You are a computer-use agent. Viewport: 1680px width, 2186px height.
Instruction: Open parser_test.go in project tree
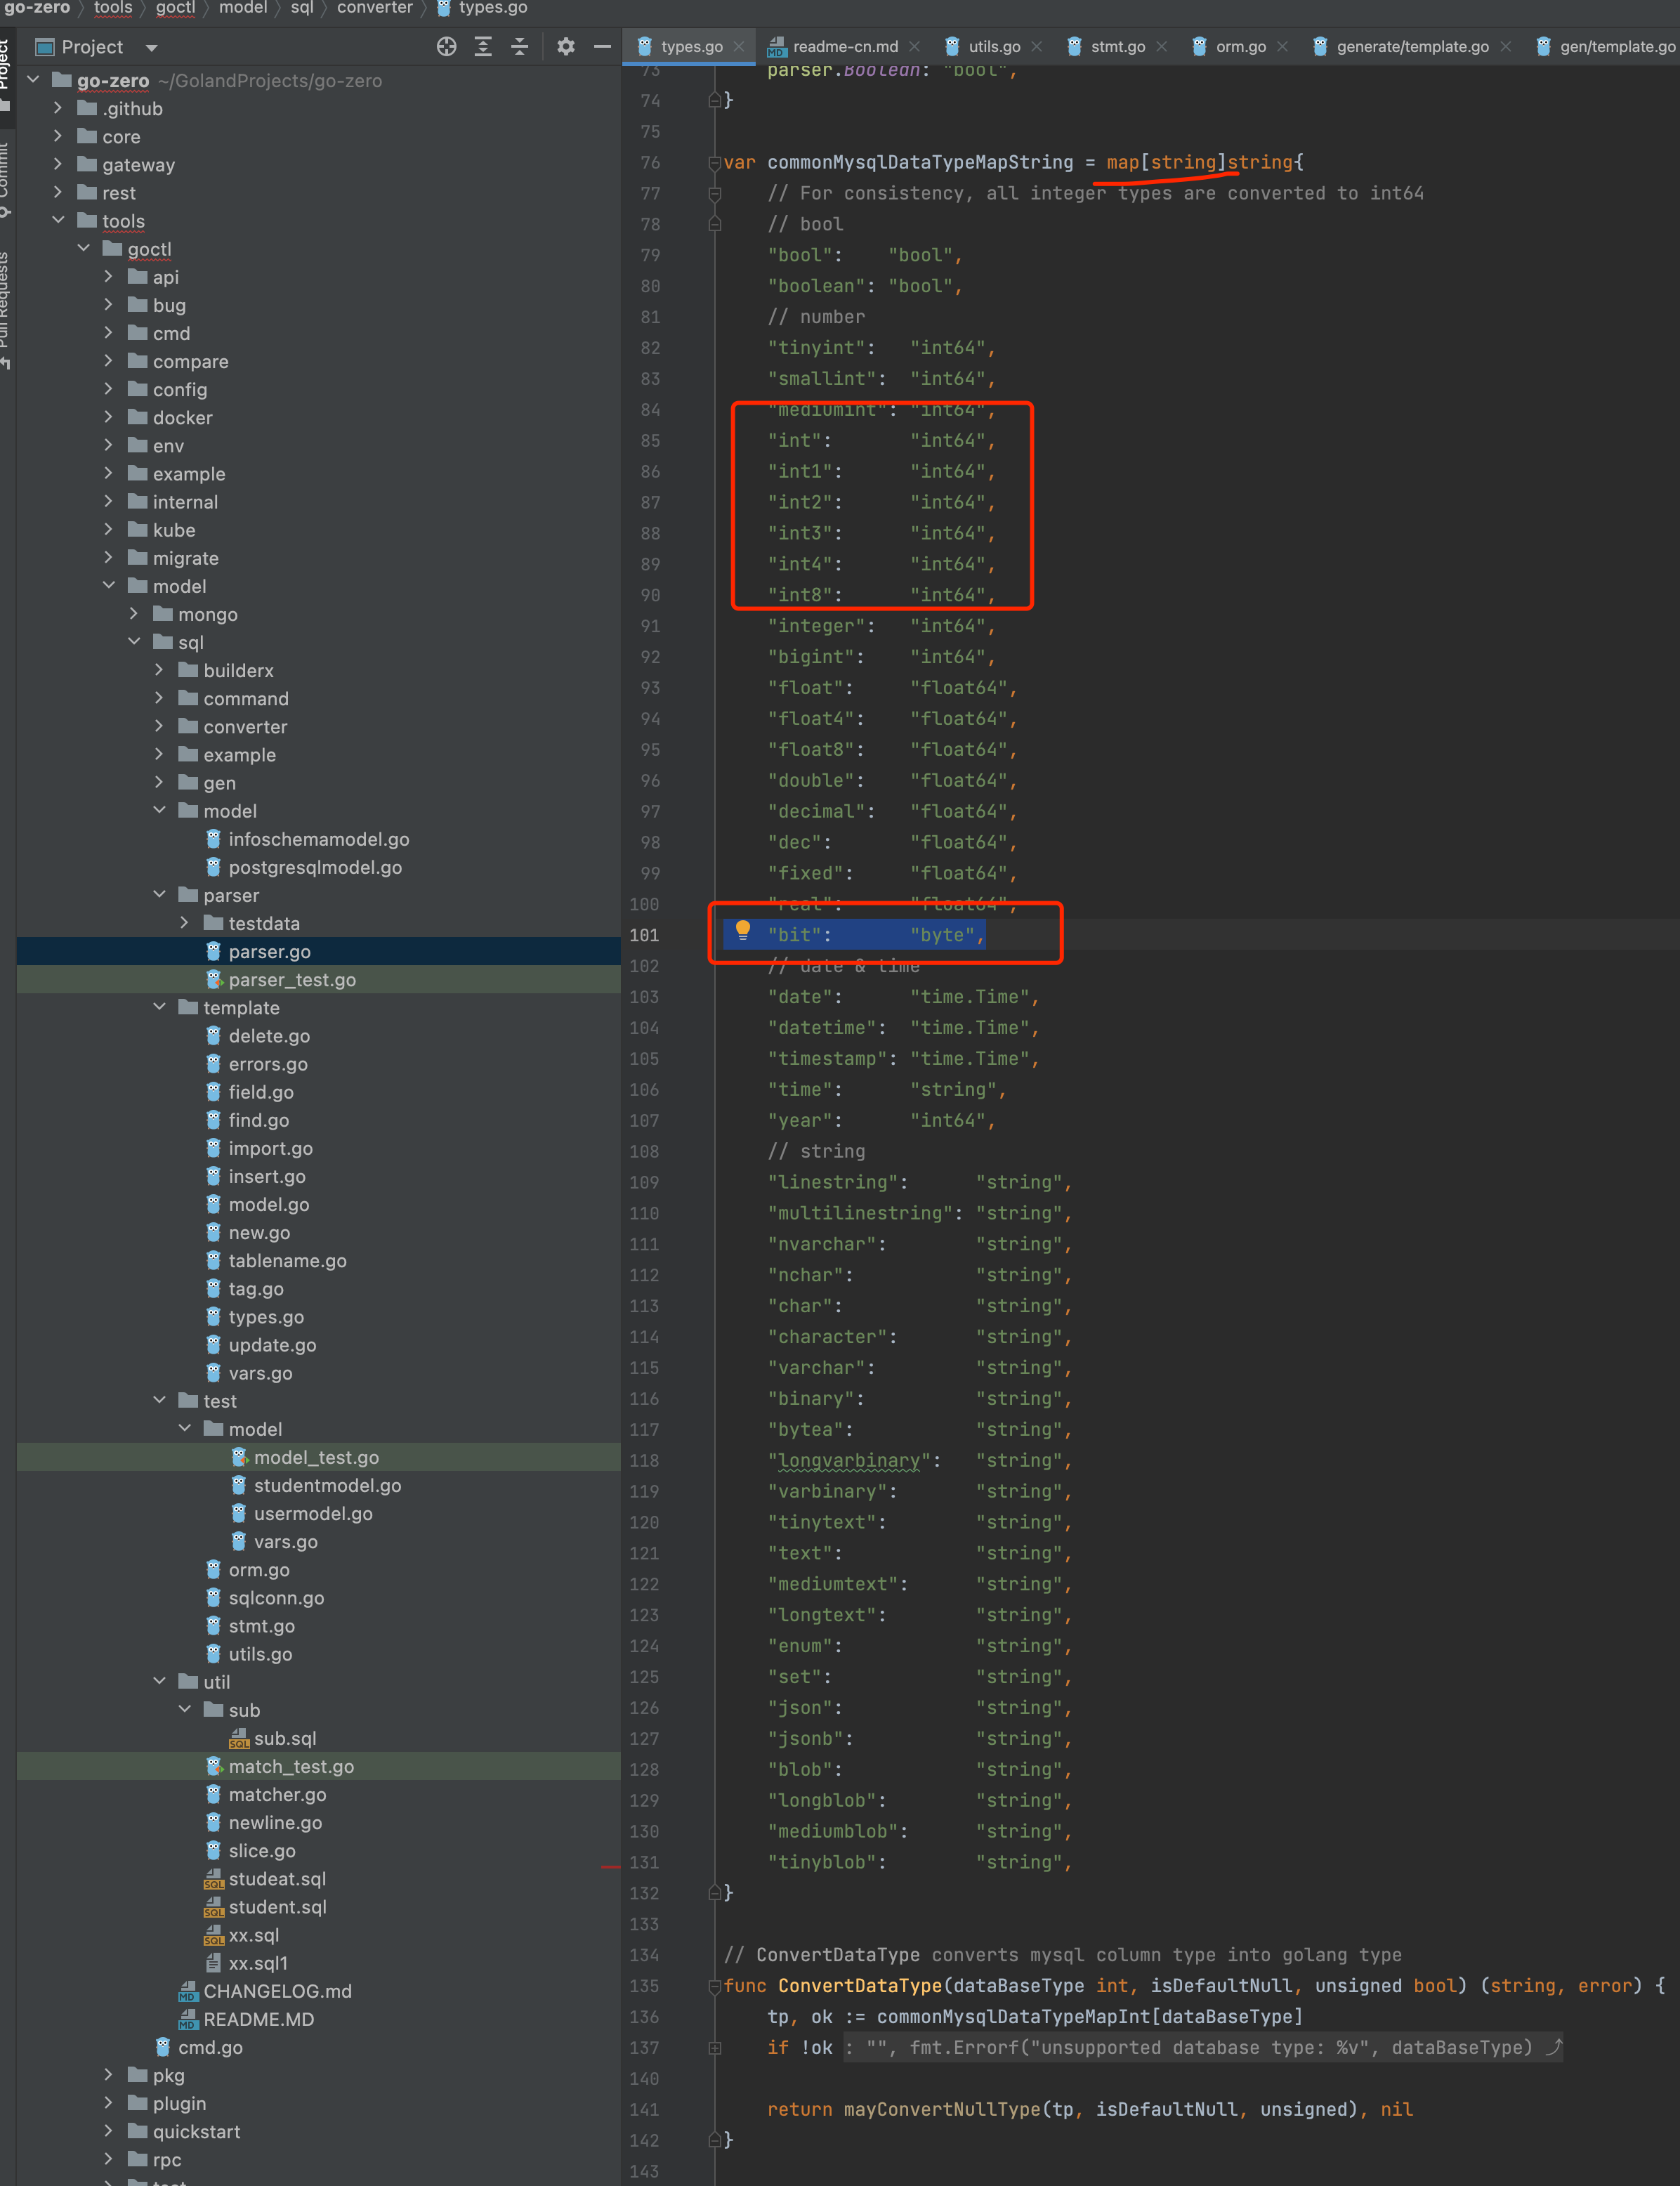pos(292,980)
